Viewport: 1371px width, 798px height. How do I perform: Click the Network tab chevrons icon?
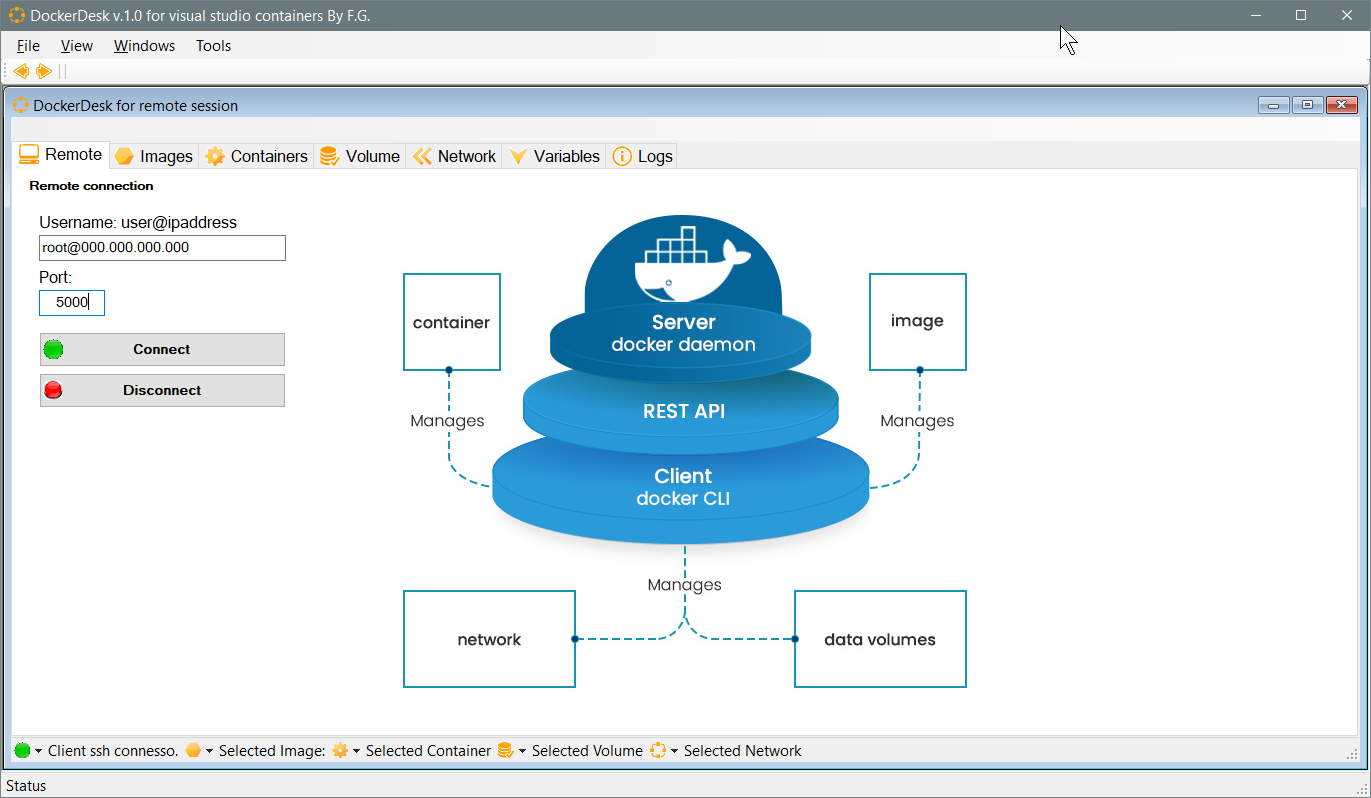(x=424, y=156)
